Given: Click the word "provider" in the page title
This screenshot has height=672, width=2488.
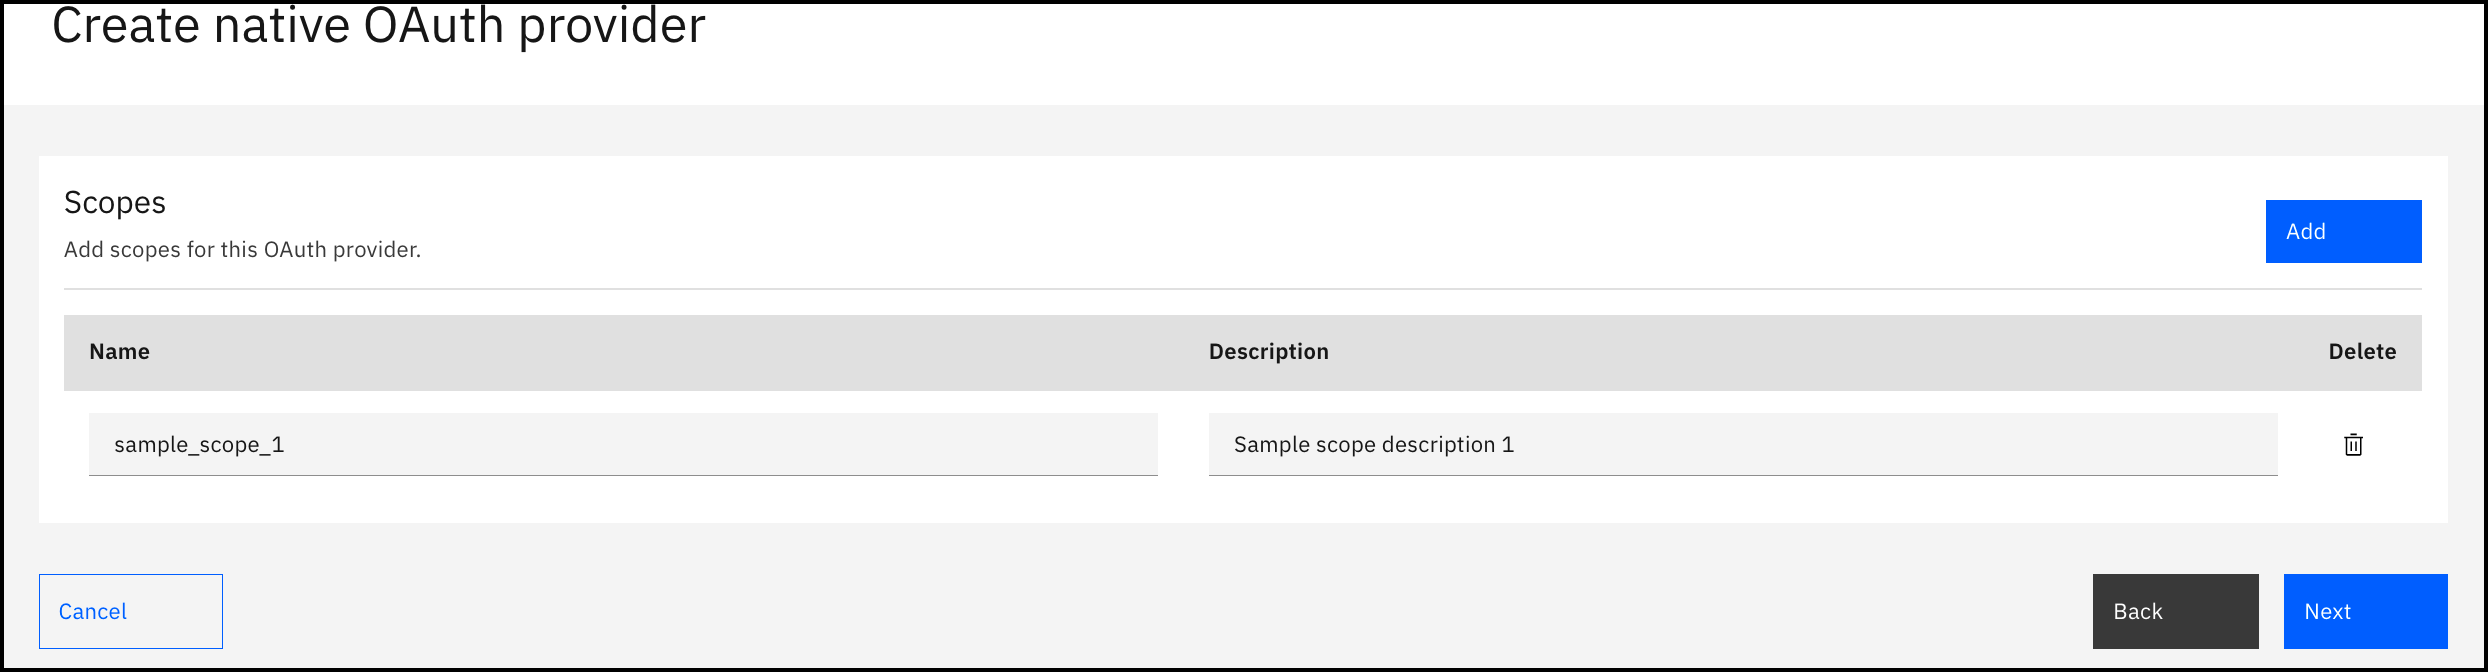Looking at the screenshot, I should tap(611, 26).
